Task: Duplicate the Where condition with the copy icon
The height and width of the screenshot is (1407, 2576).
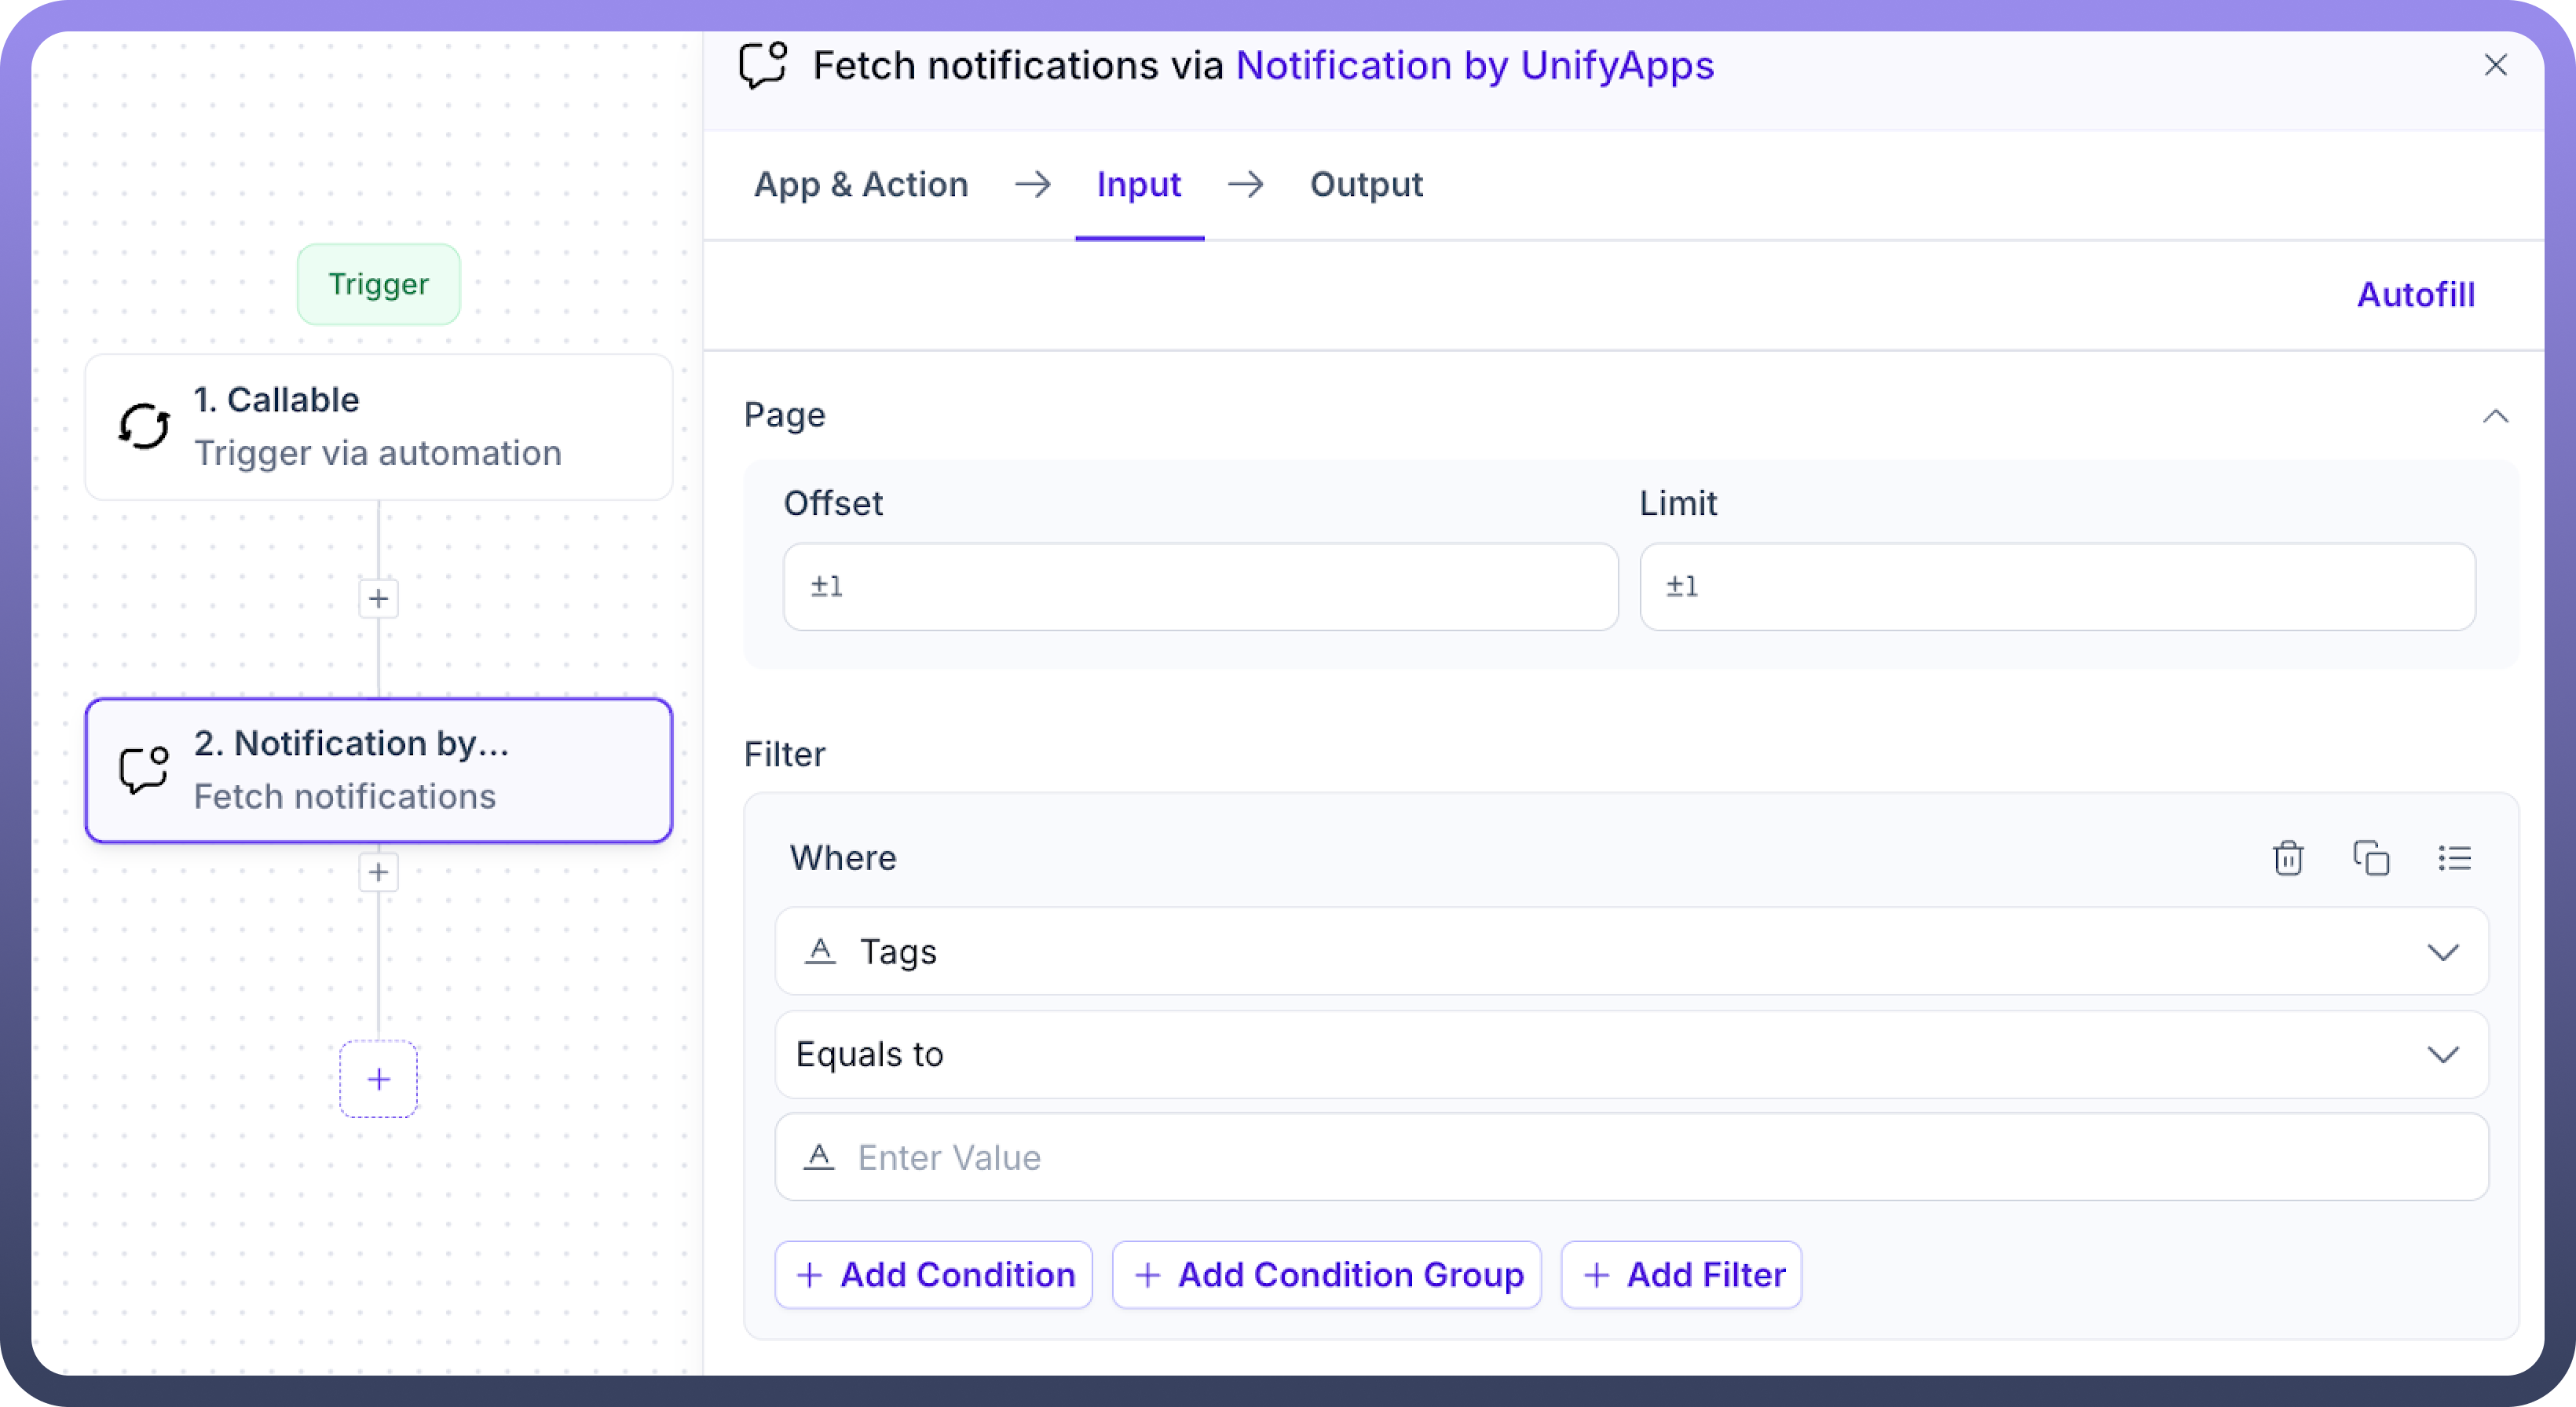Action: 2370,858
